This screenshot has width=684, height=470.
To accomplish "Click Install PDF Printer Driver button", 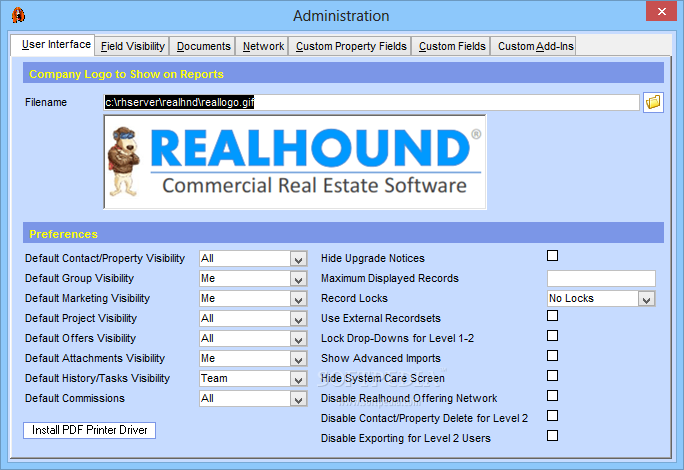I will point(89,430).
